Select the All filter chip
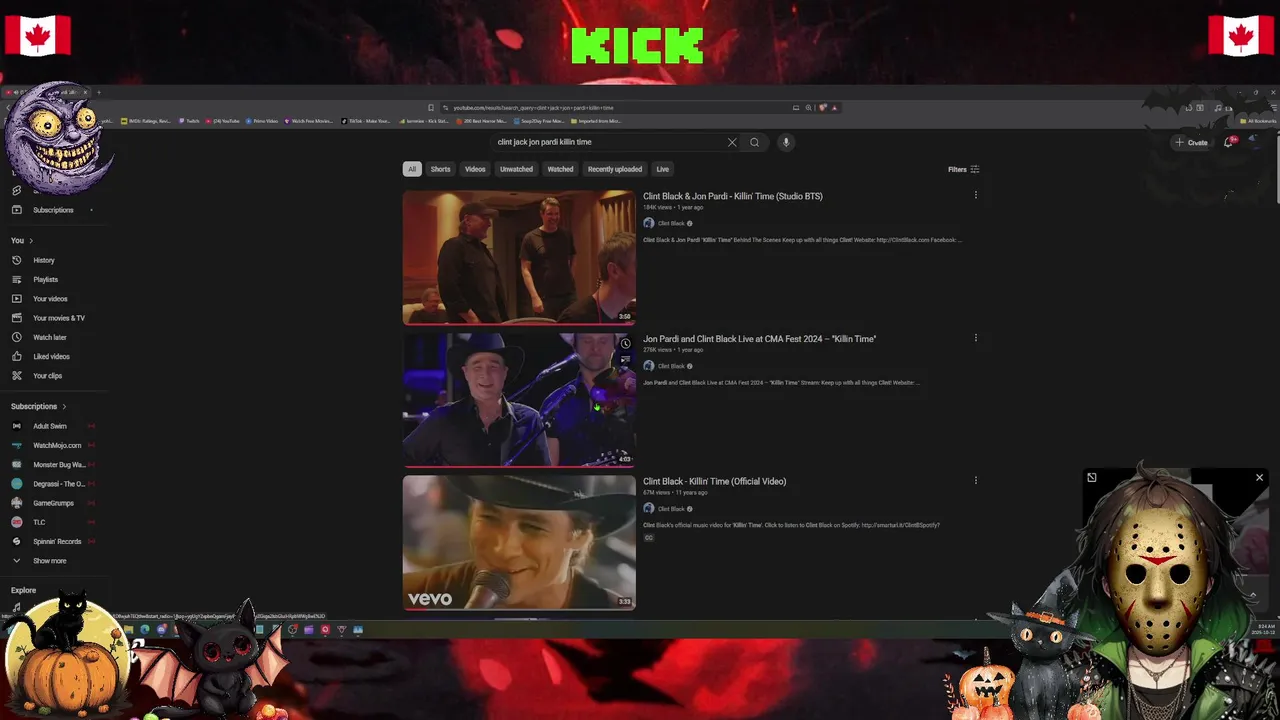Viewport: 1280px width, 720px height. click(411, 169)
